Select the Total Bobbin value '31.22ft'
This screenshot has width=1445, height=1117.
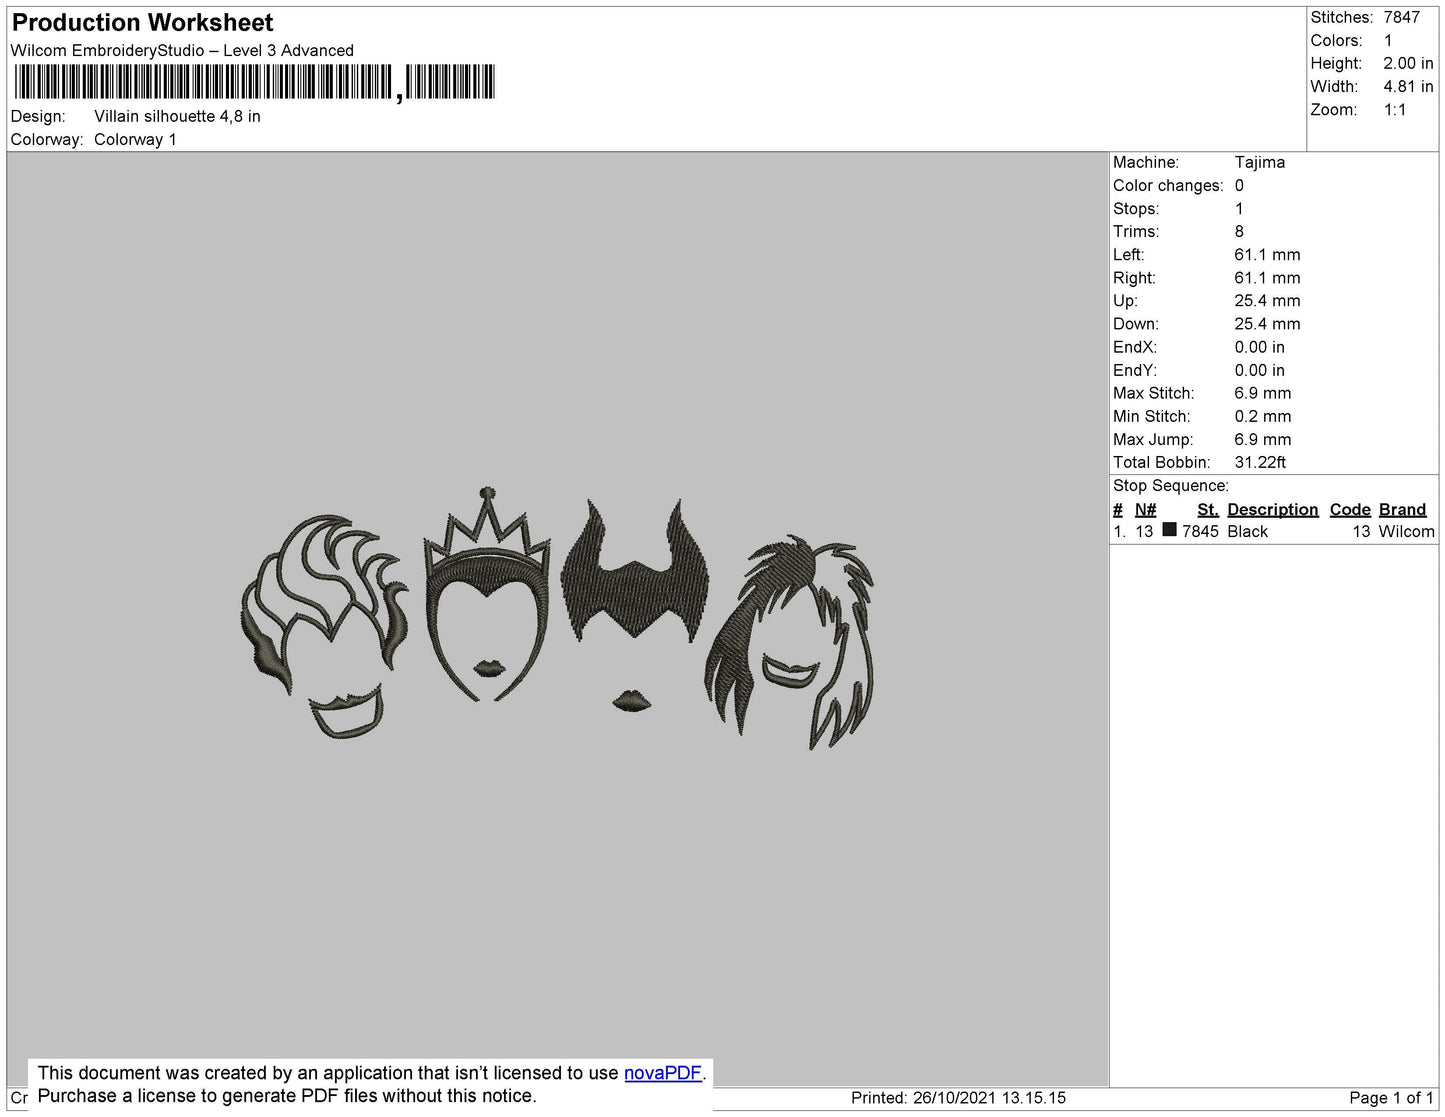[x=1260, y=462]
